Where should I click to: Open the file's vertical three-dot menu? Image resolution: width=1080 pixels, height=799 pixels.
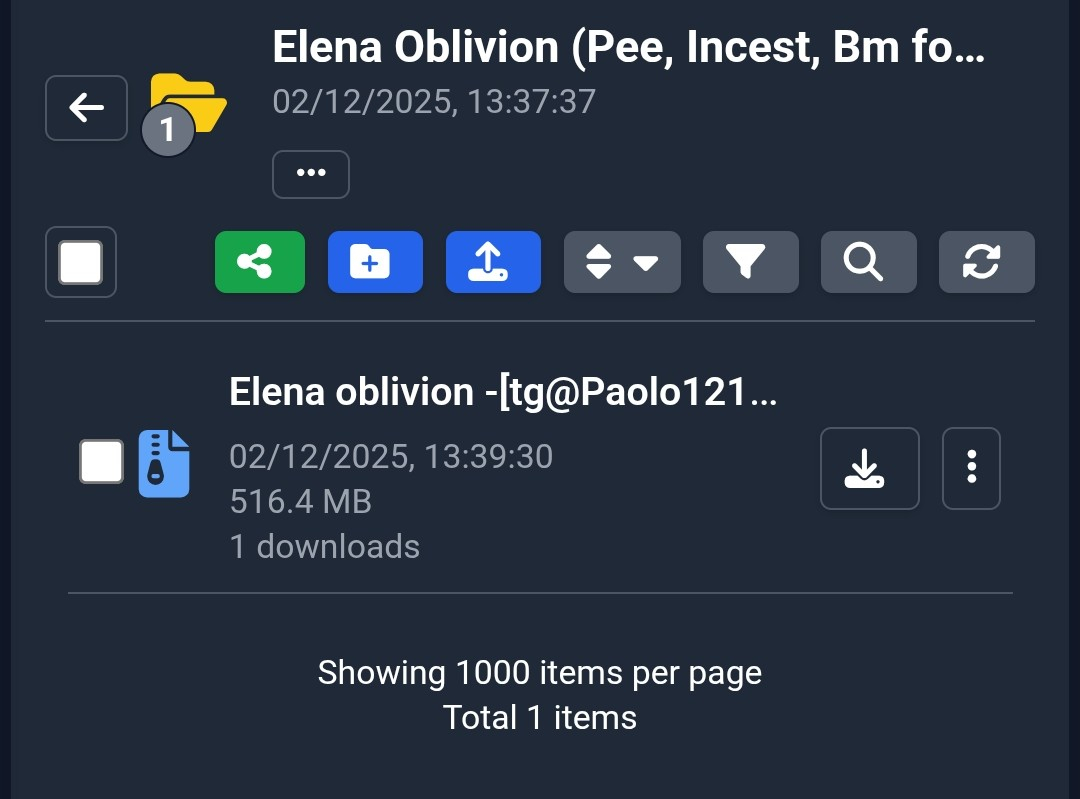pyautogui.click(x=971, y=468)
